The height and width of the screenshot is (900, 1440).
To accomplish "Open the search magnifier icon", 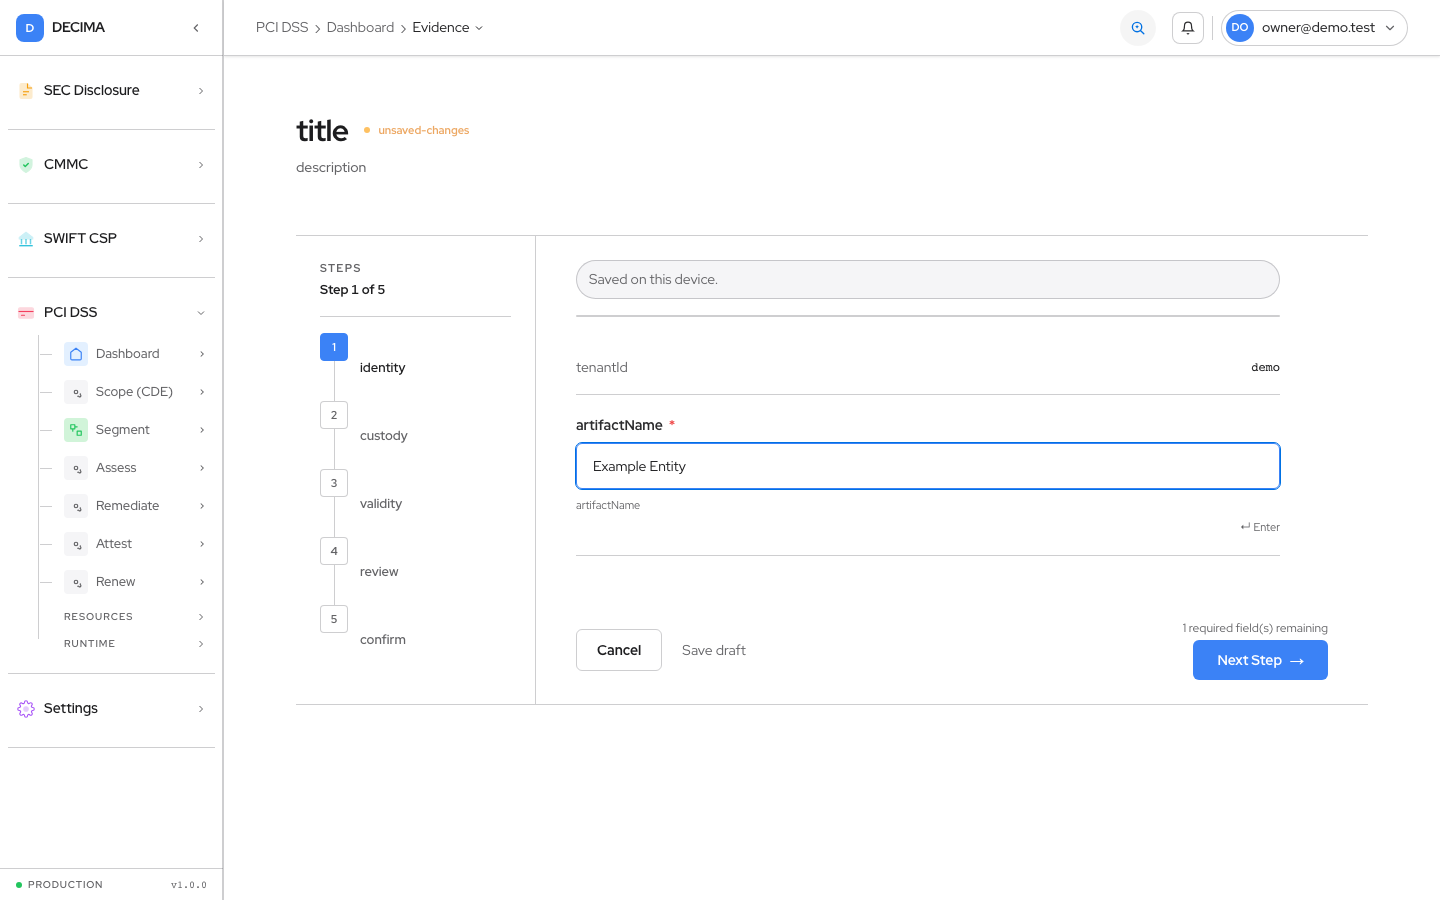I will click(x=1138, y=28).
